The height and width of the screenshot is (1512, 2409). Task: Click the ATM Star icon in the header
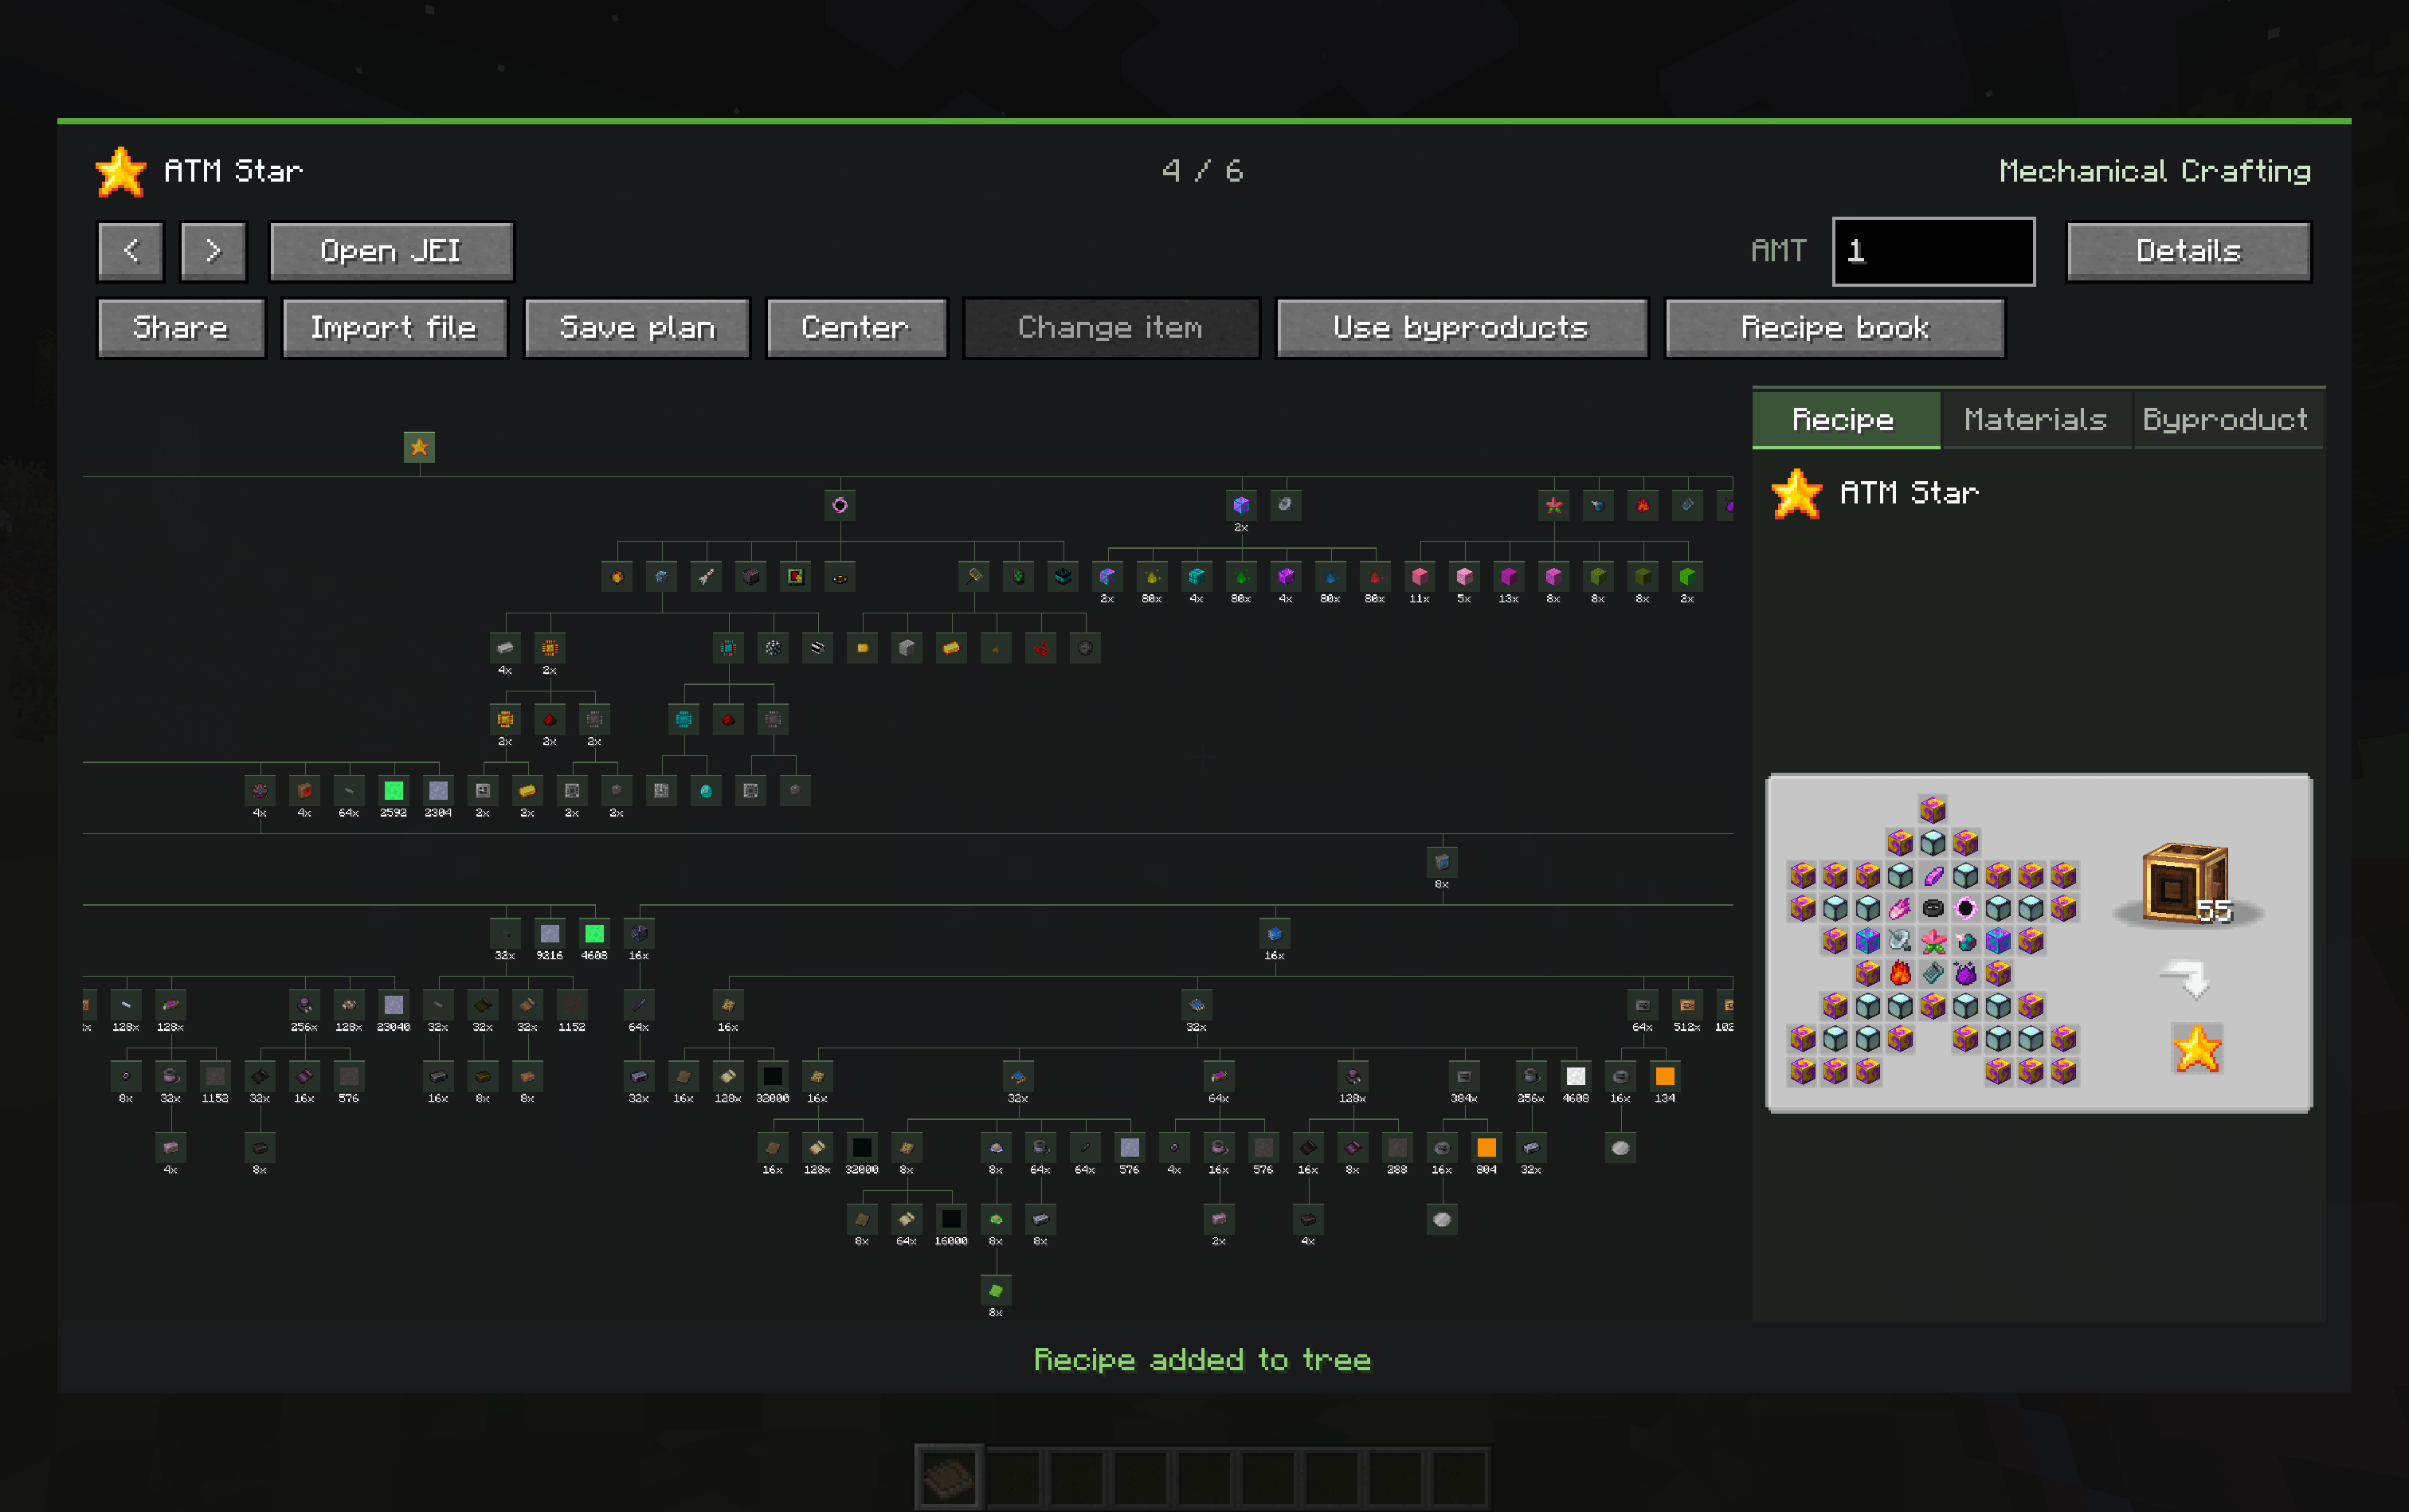coord(121,171)
